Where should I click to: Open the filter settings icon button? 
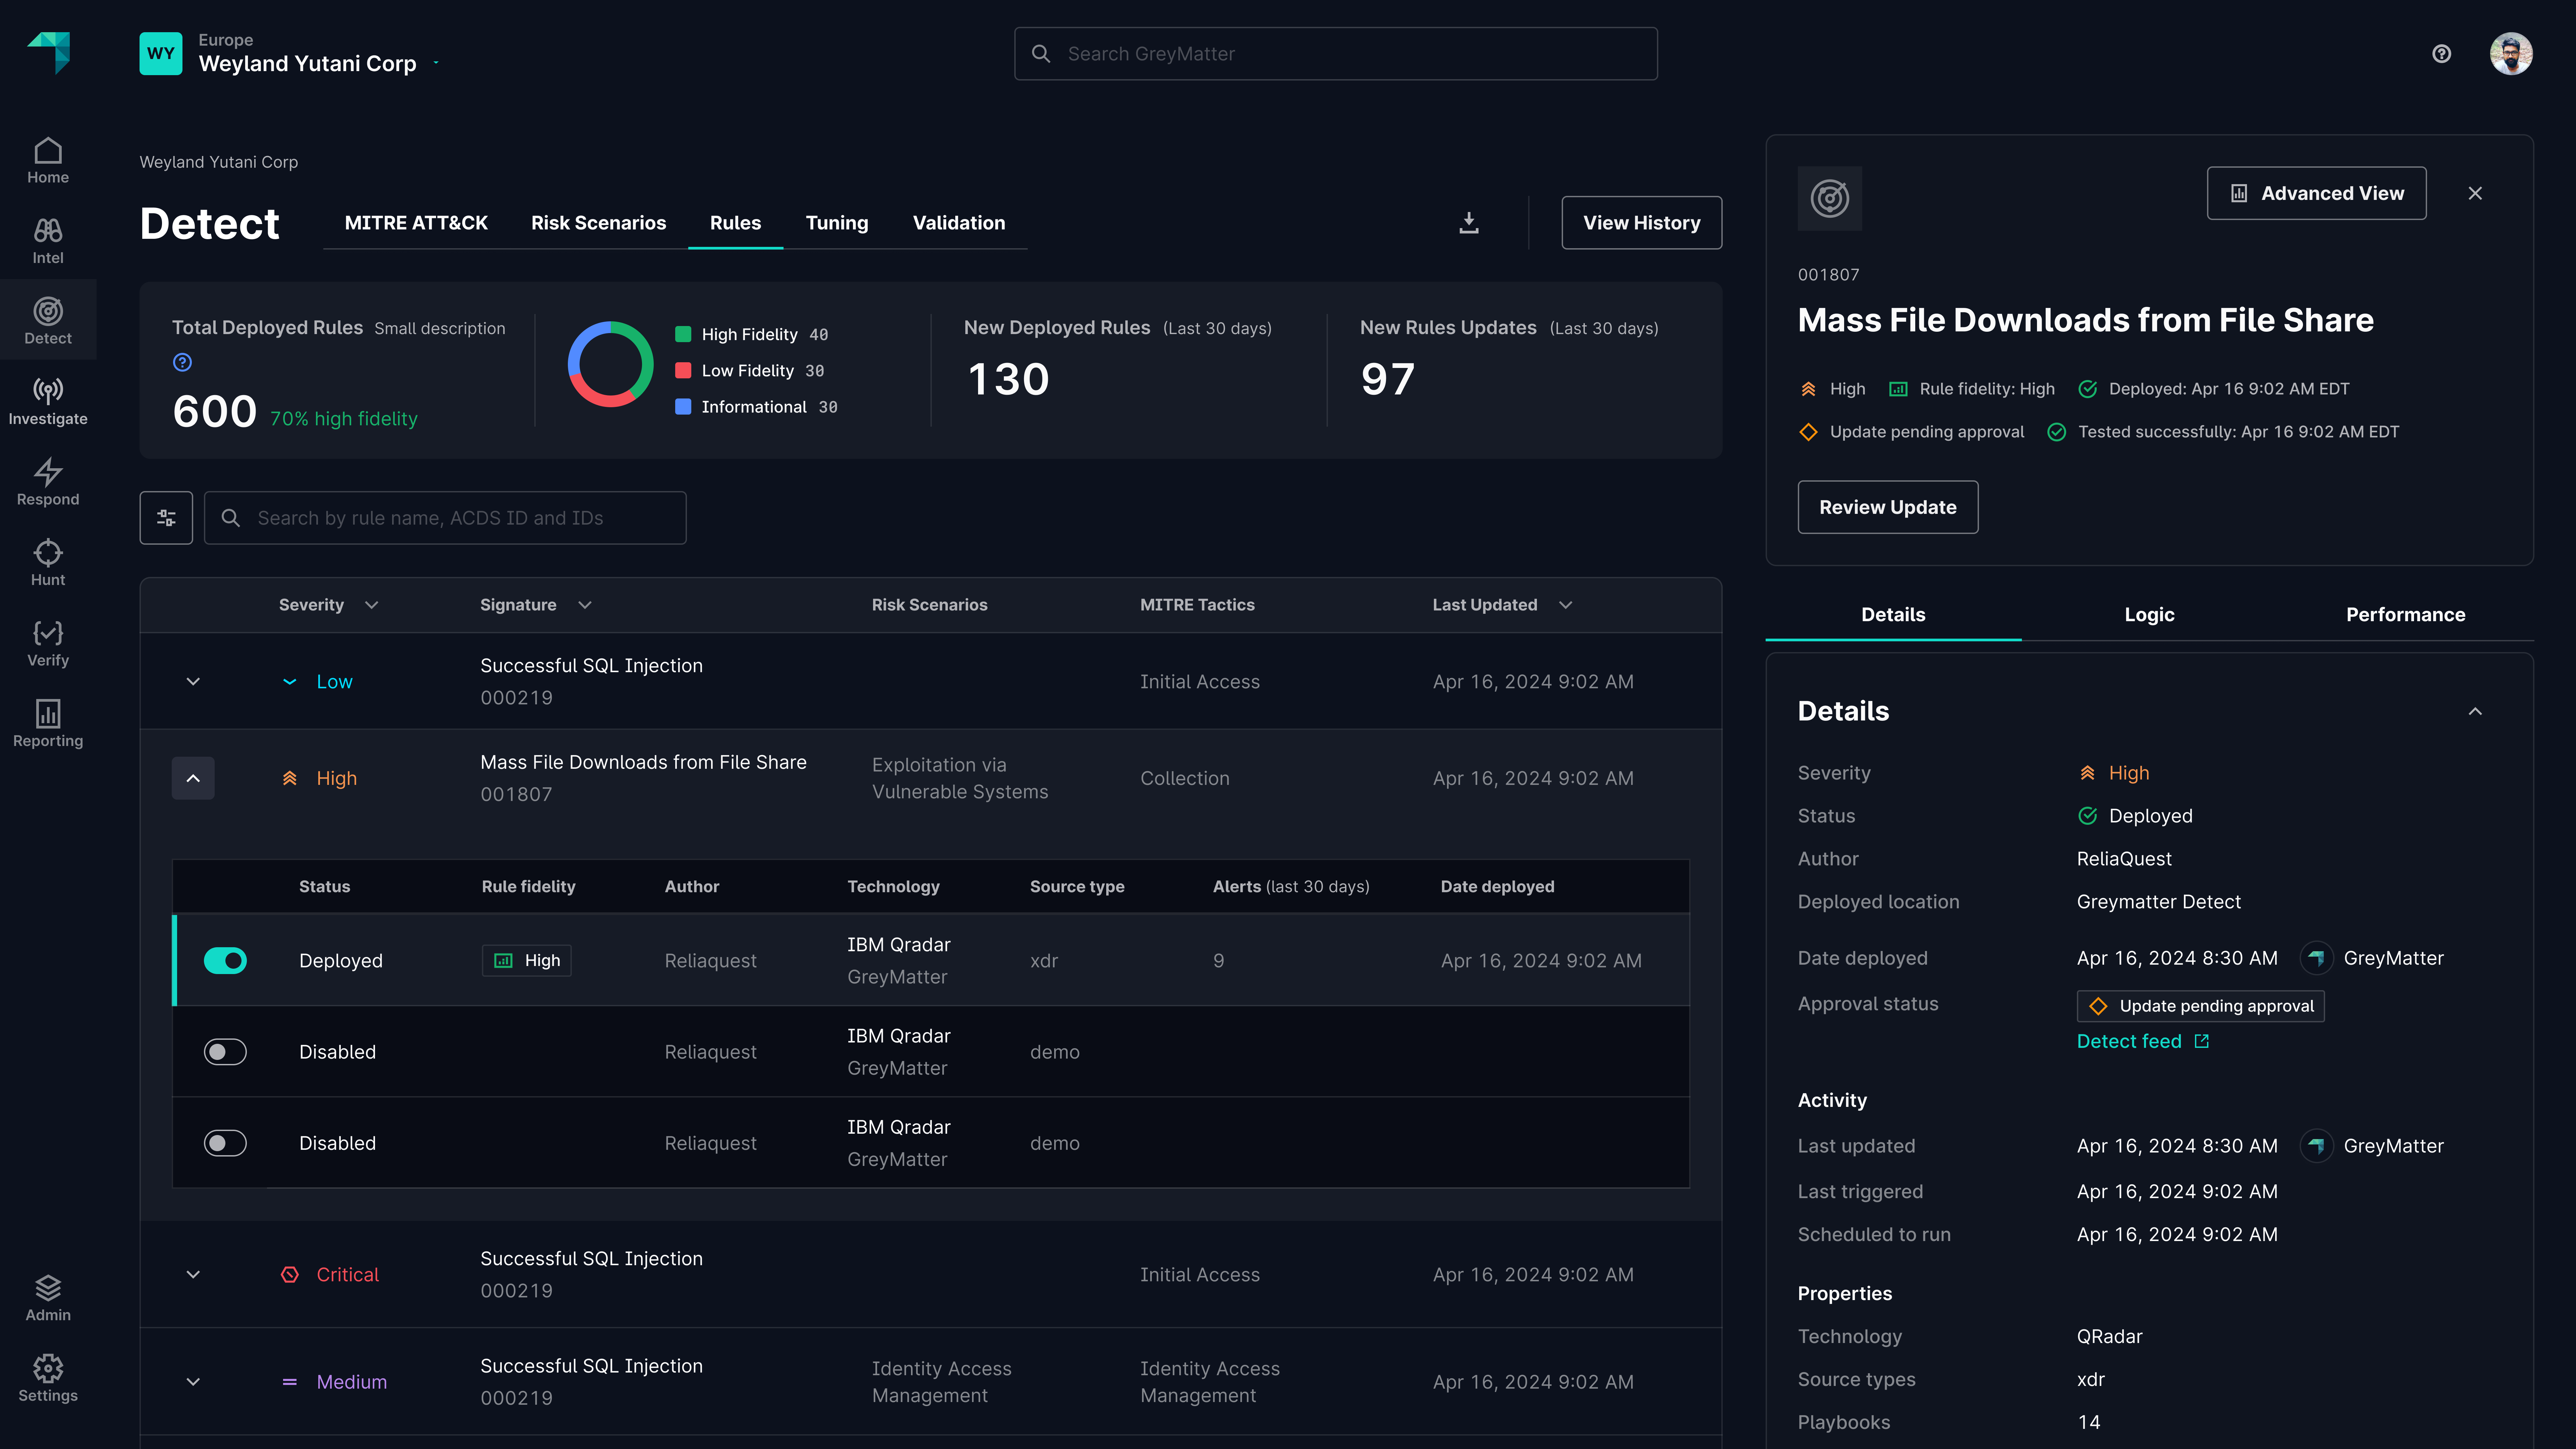point(166,518)
